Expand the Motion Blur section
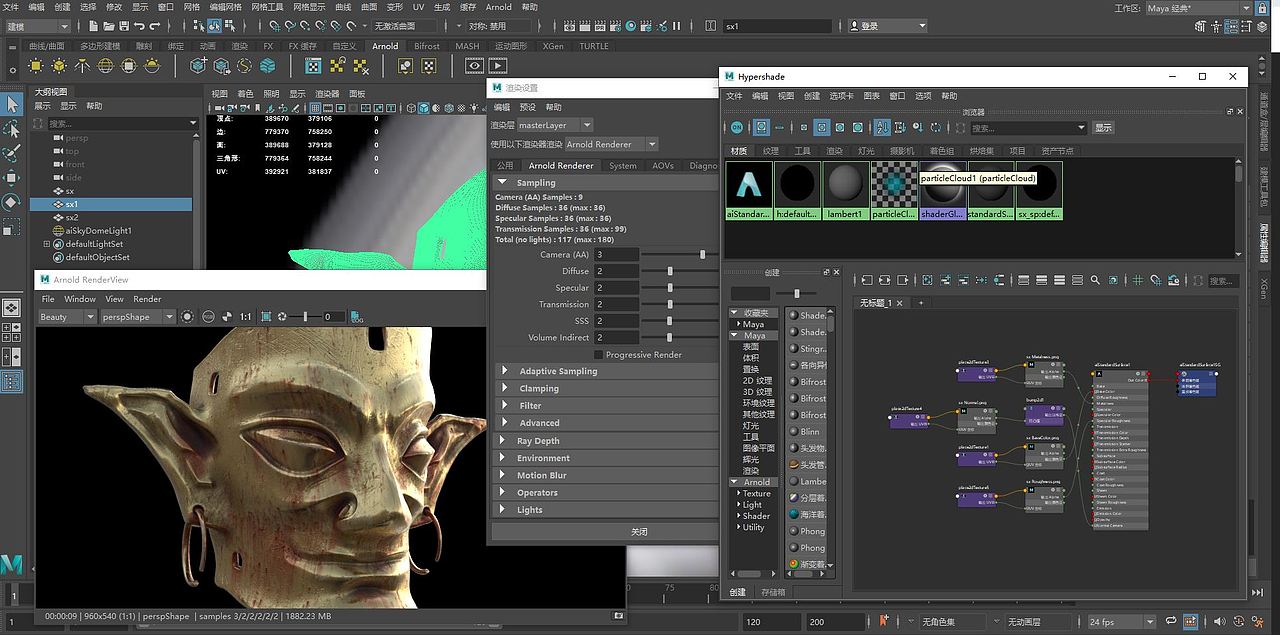Viewport: 1280px width, 635px height. 504,475
